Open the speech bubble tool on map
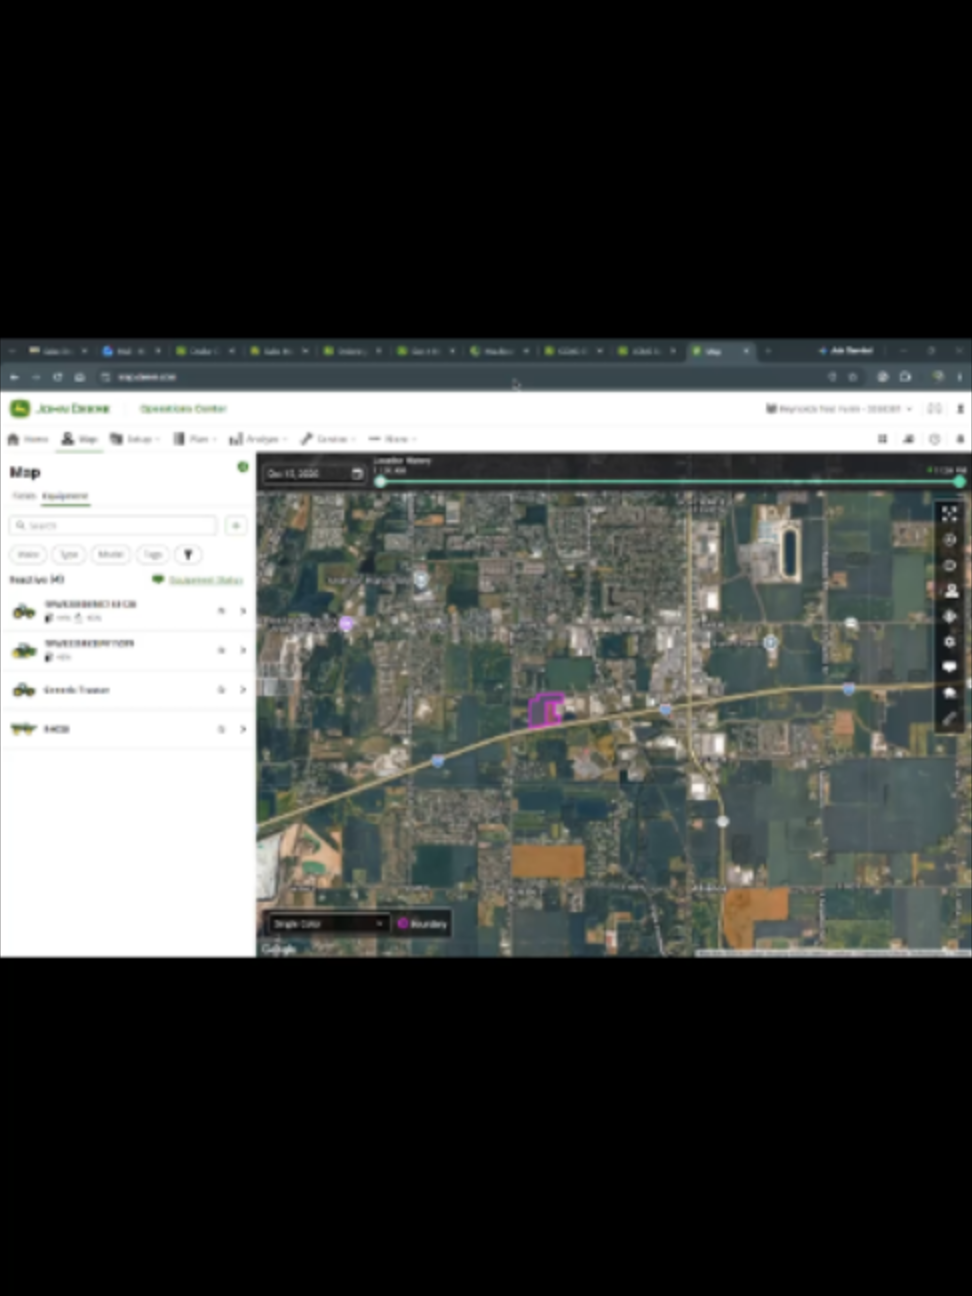This screenshot has height=1296, width=972. coord(949,667)
